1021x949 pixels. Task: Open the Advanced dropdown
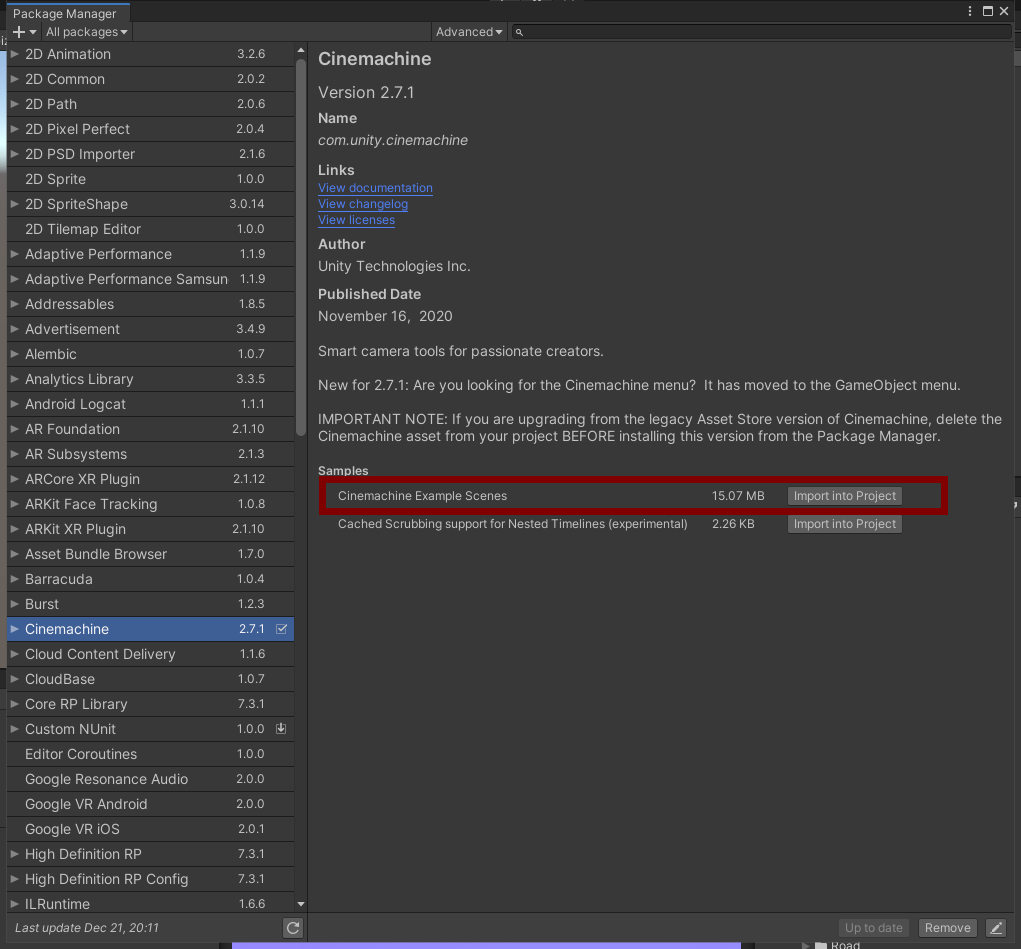(x=469, y=32)
